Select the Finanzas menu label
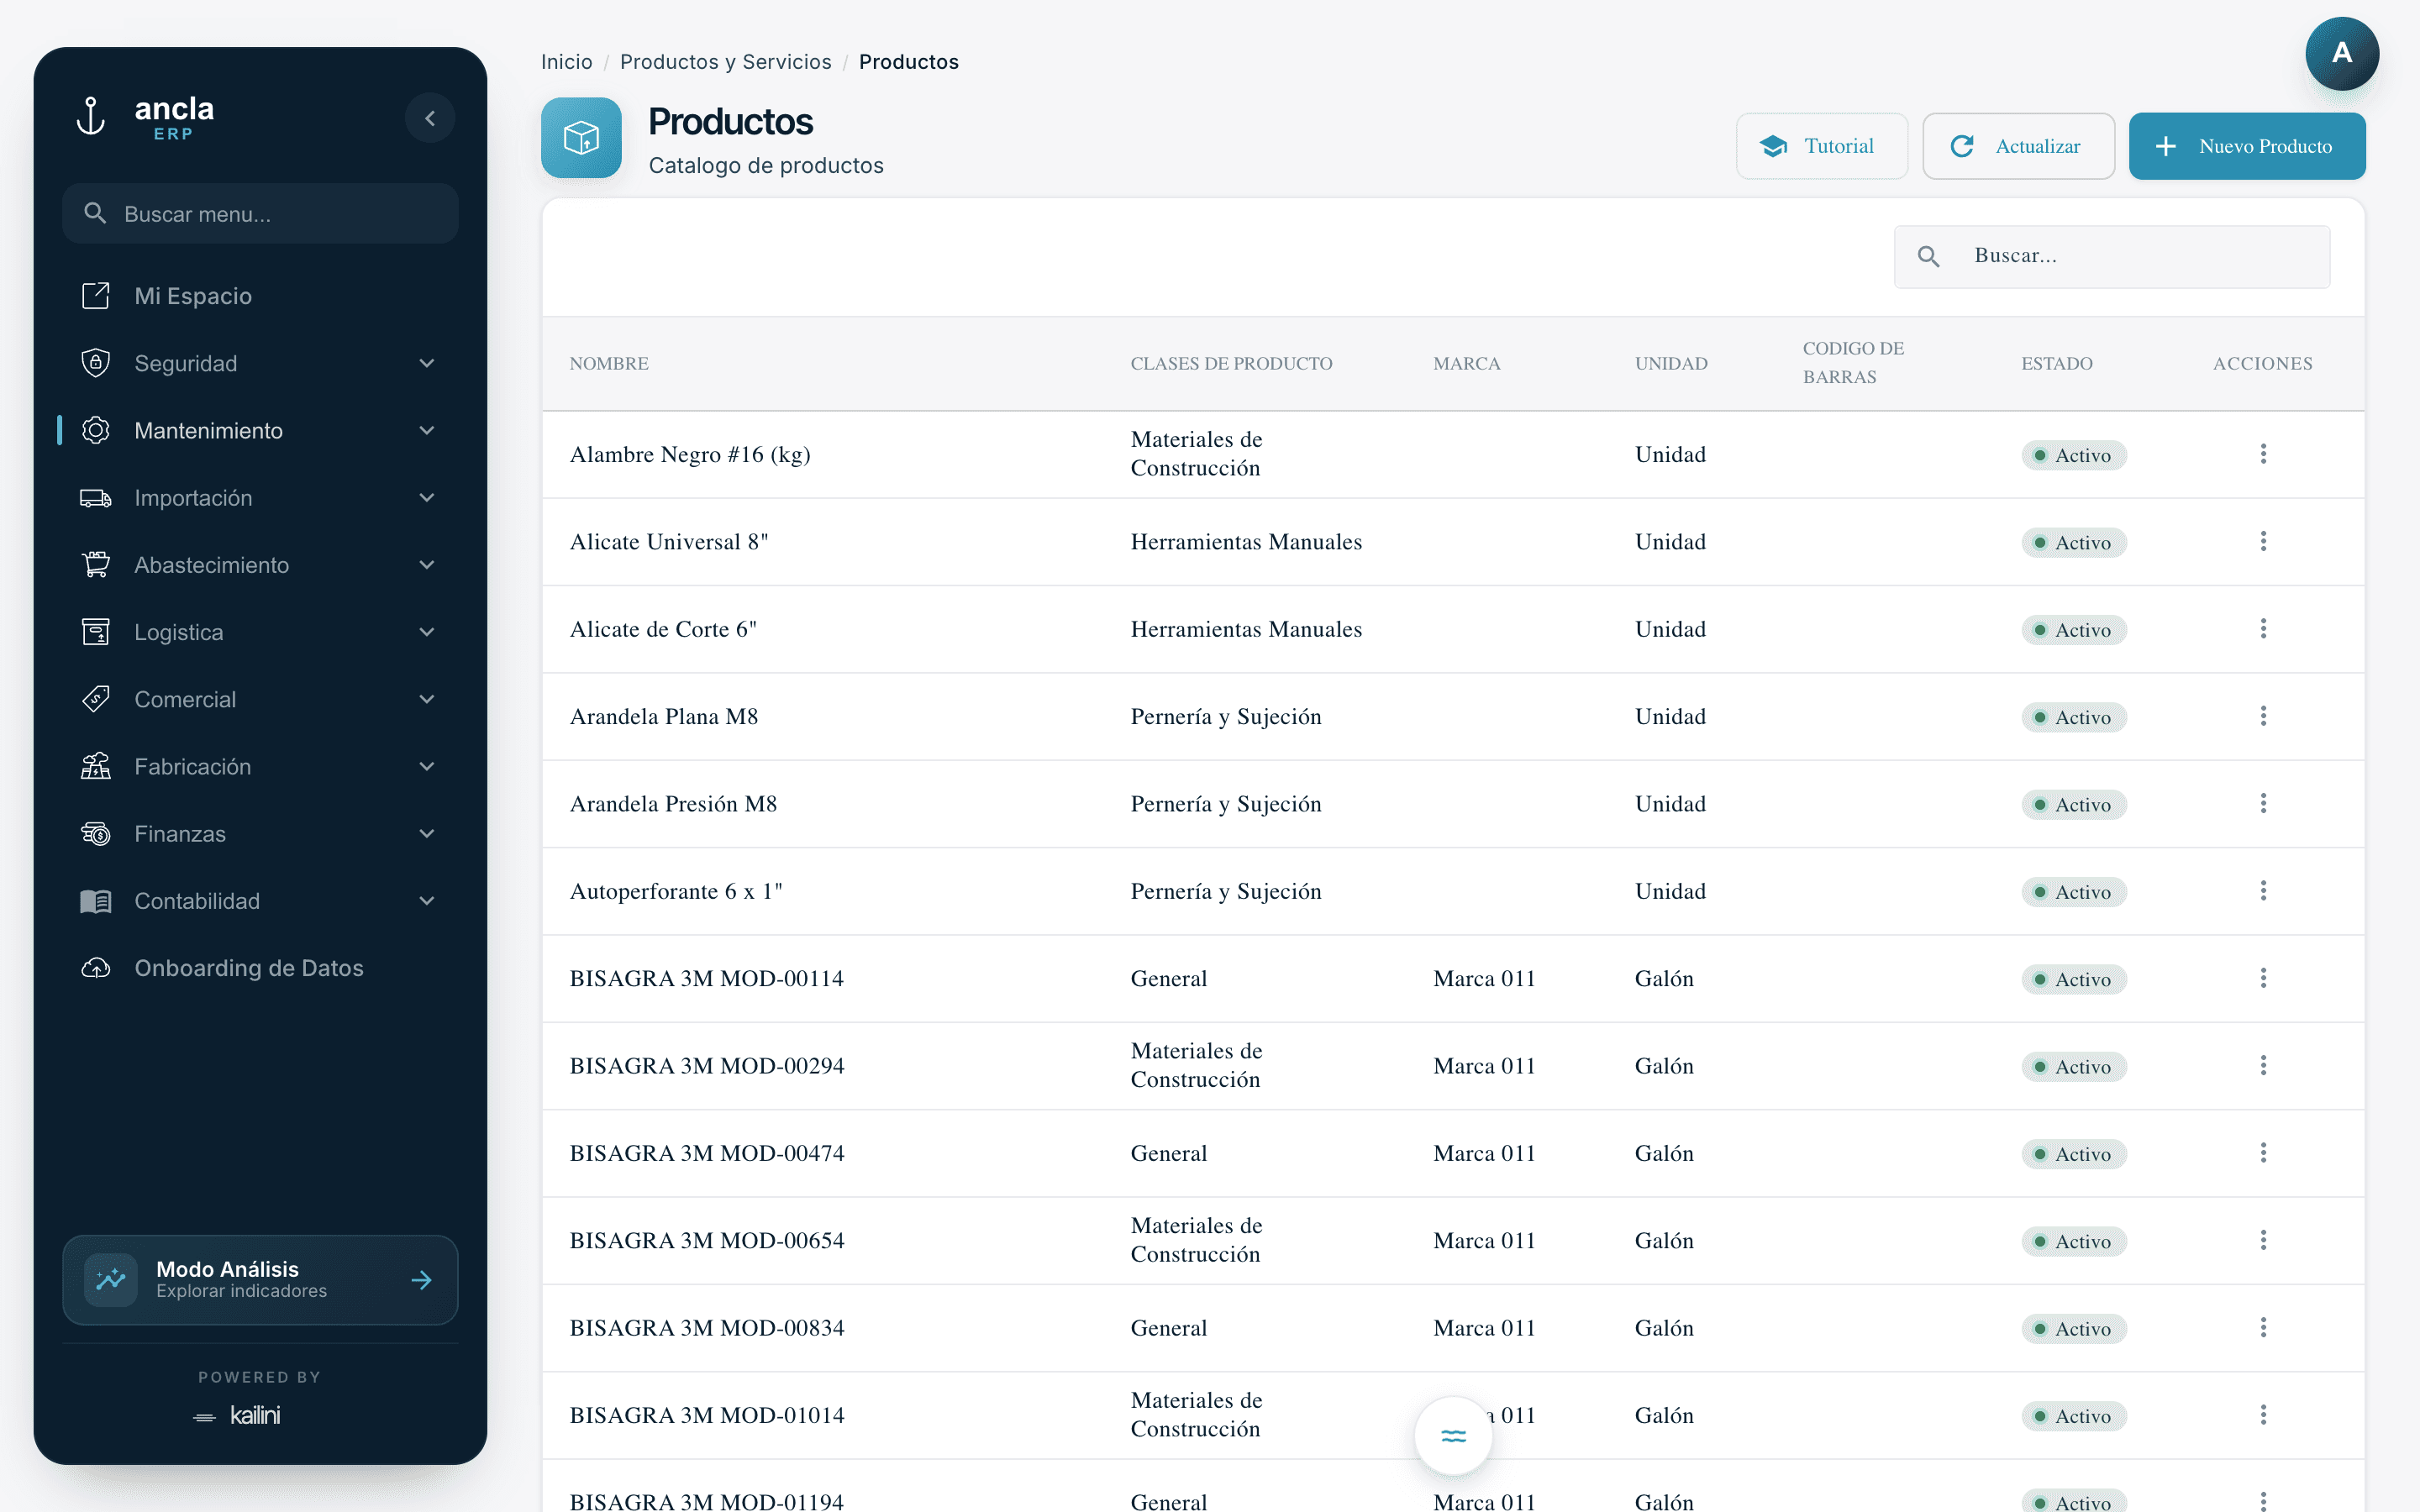2420x1512 pixels. point(180,833)
